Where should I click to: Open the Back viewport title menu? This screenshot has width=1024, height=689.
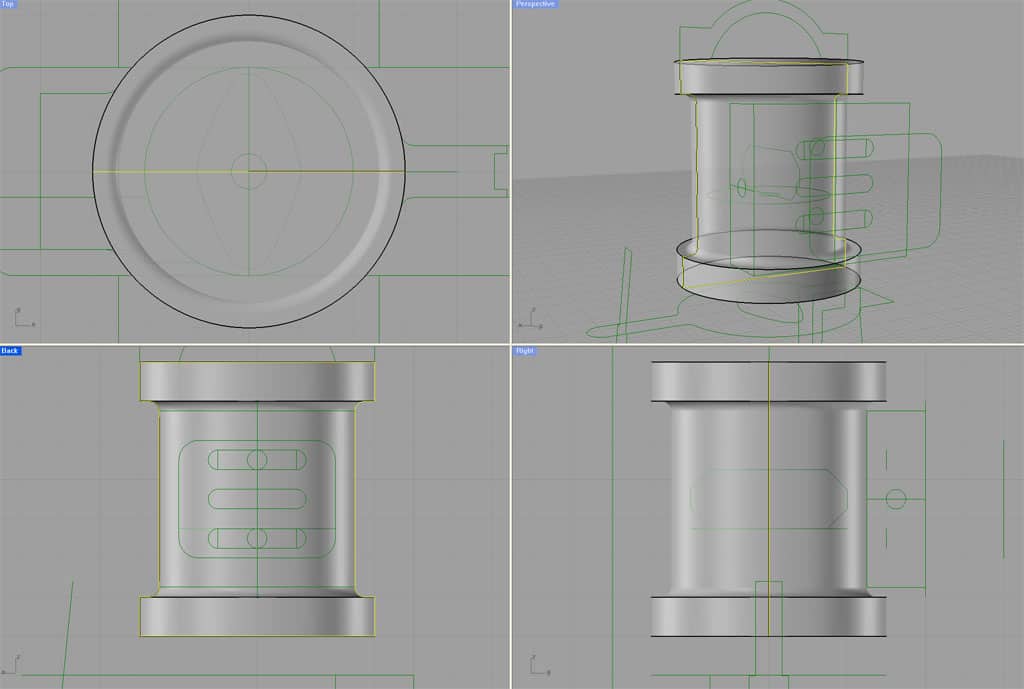click(12, 351)
